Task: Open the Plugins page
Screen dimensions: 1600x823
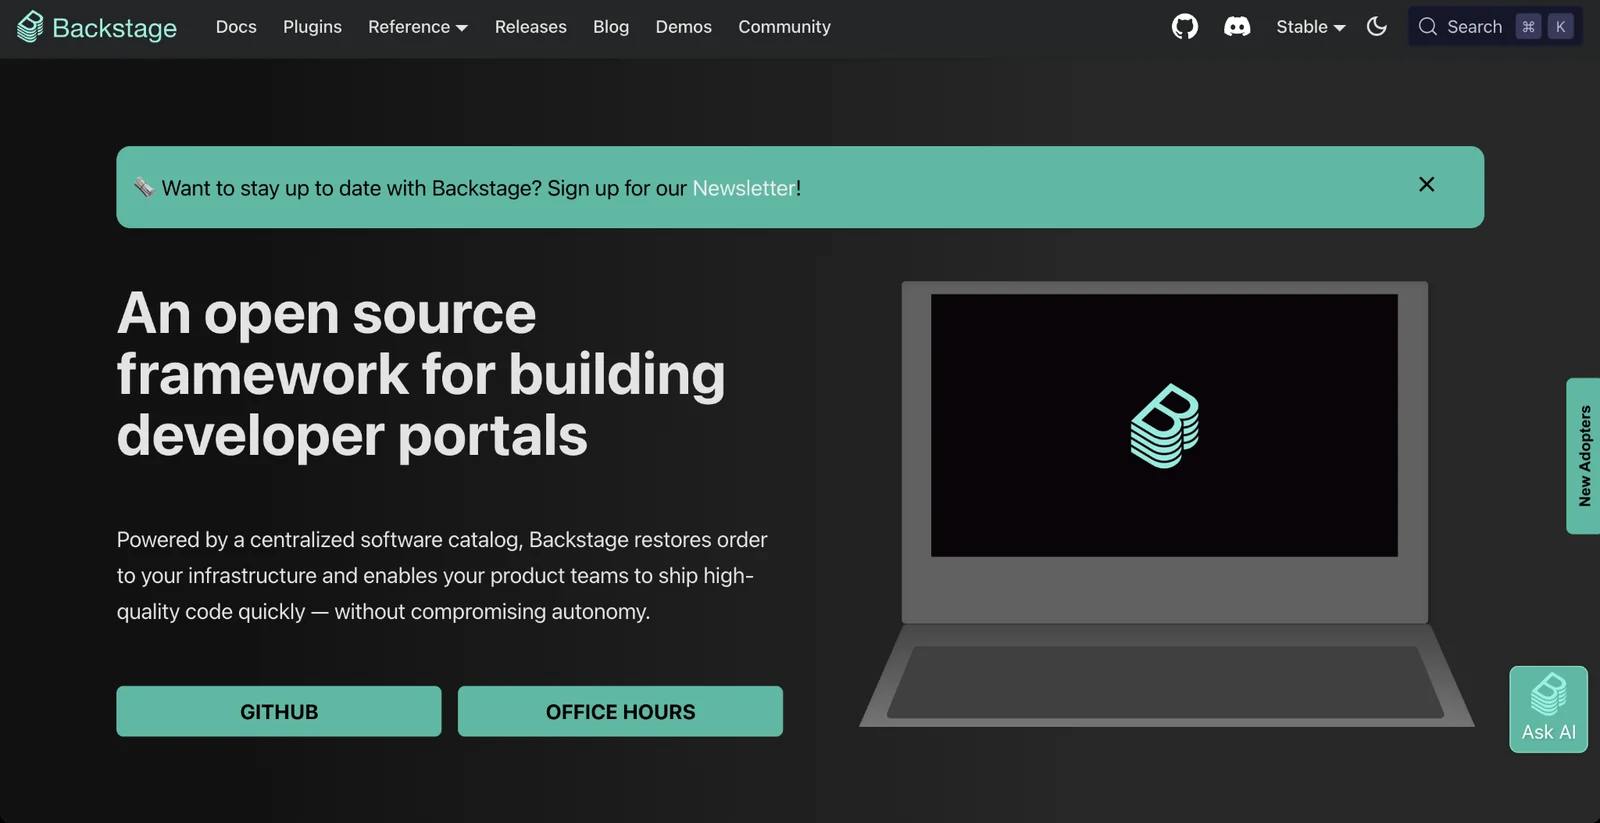Action: (x=312, y=27)
